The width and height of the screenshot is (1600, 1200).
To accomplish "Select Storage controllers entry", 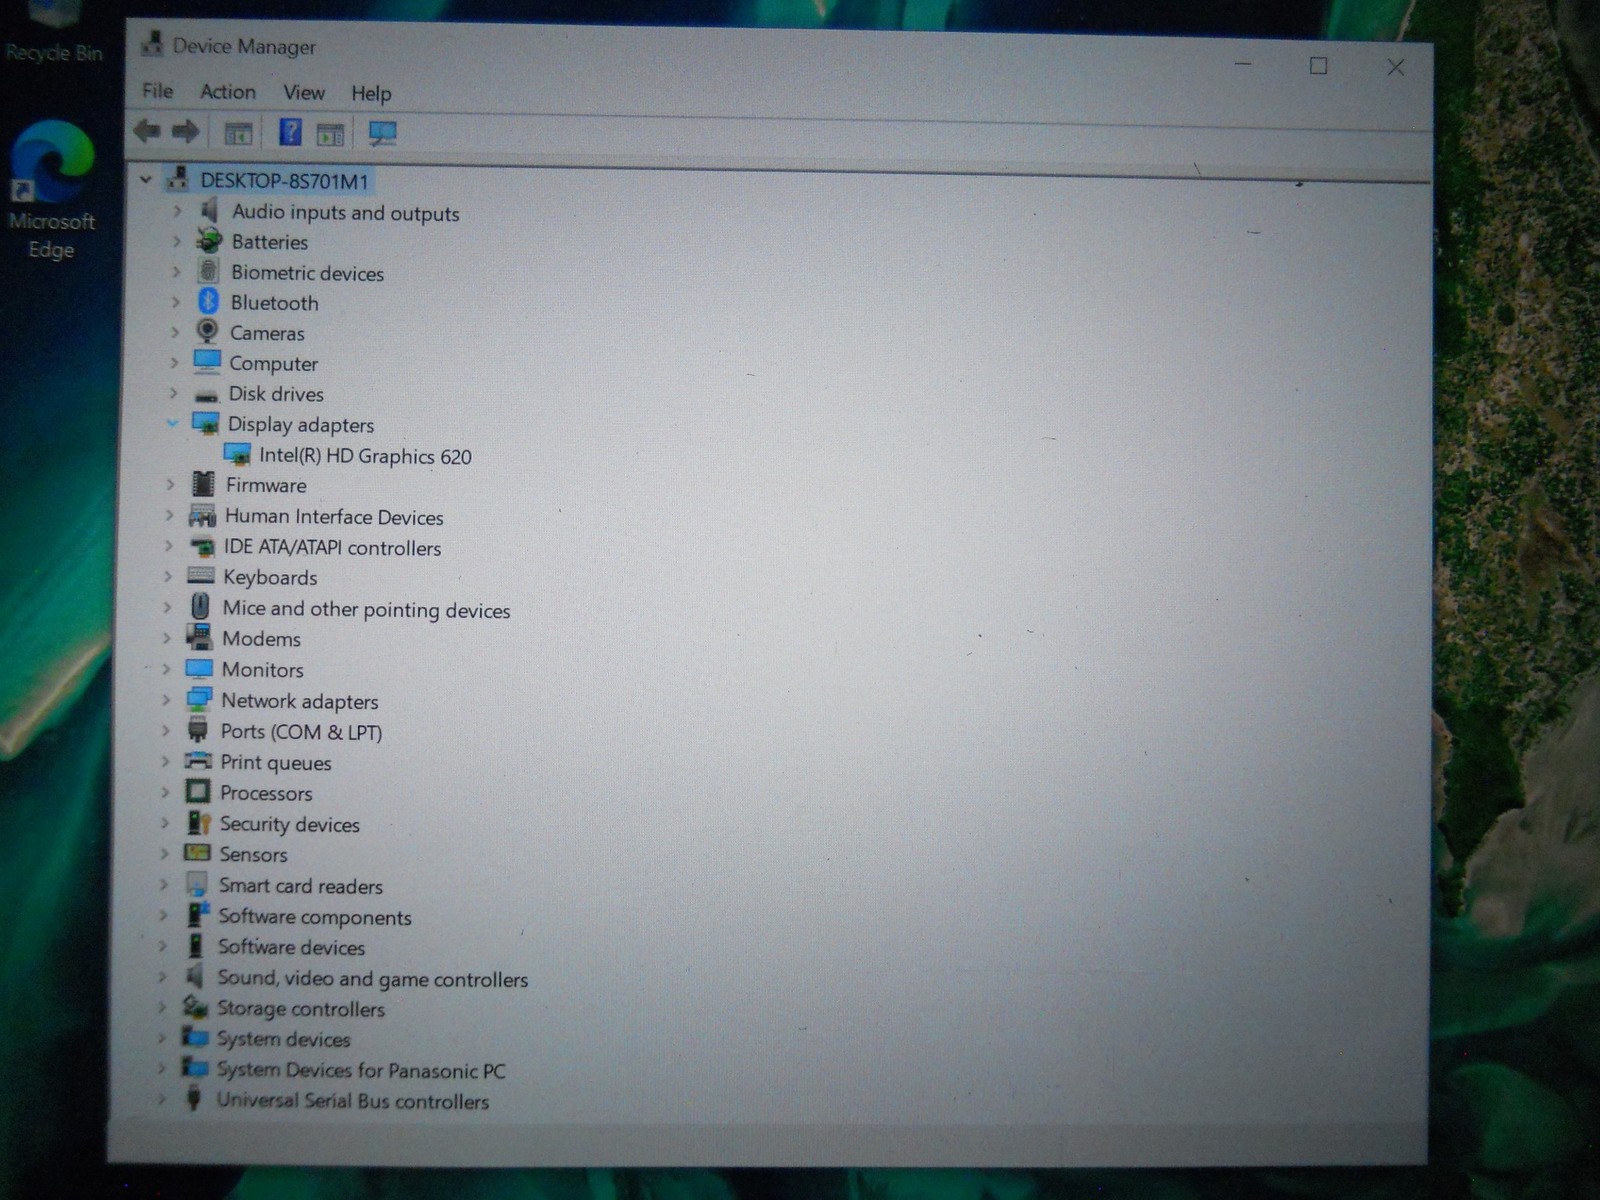I will [x=301, y=1009].
